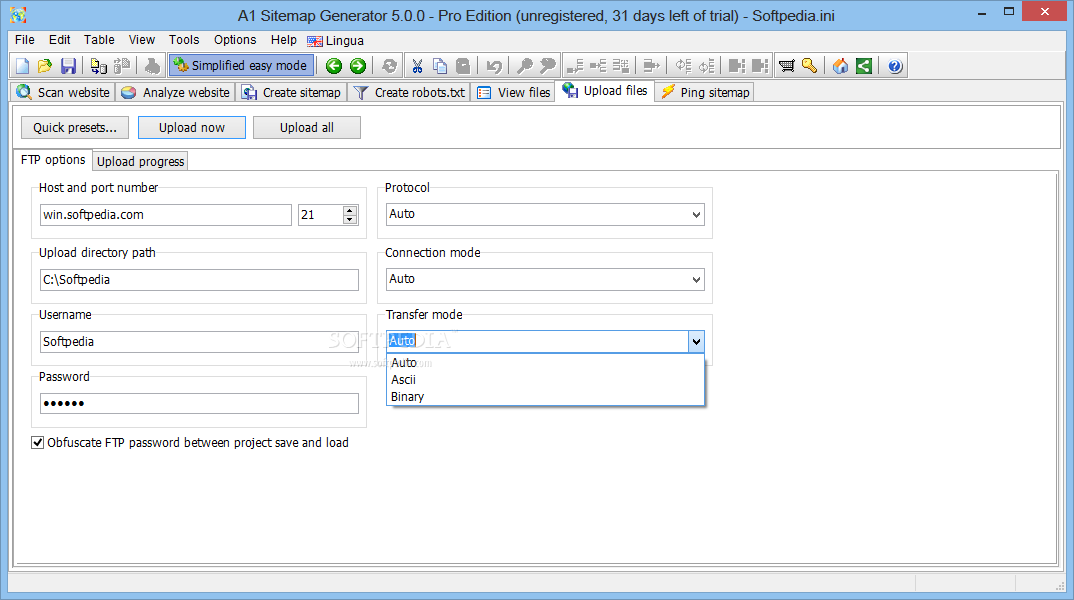Viewport: 1074px width, 600px height.
Task: Click the Undo arrow icon
Action: click(x=494, y=66)
